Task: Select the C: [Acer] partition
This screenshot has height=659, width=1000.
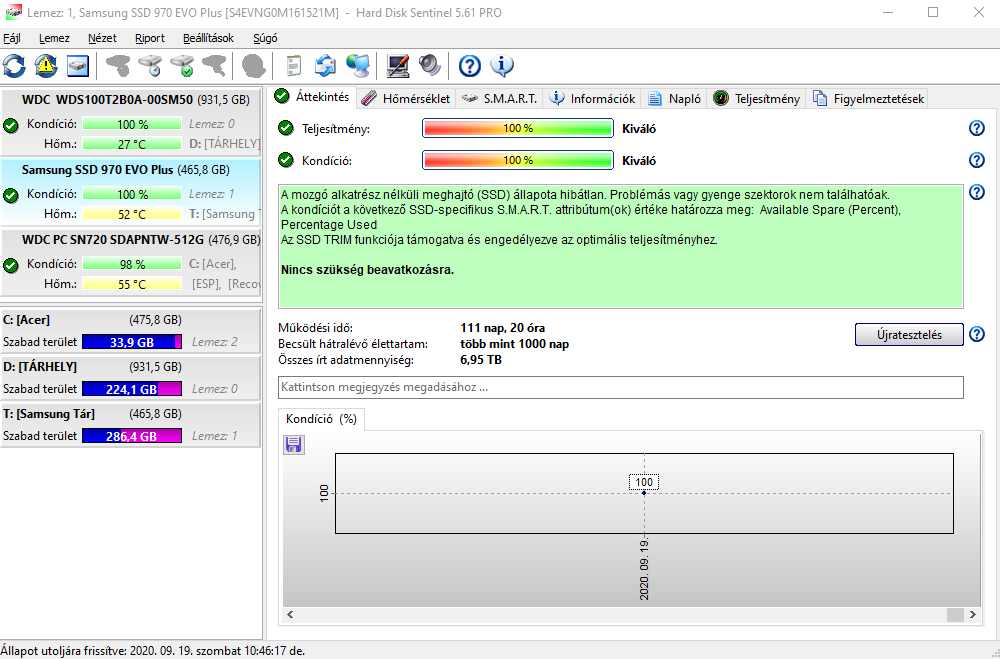Action: point(131,330)
